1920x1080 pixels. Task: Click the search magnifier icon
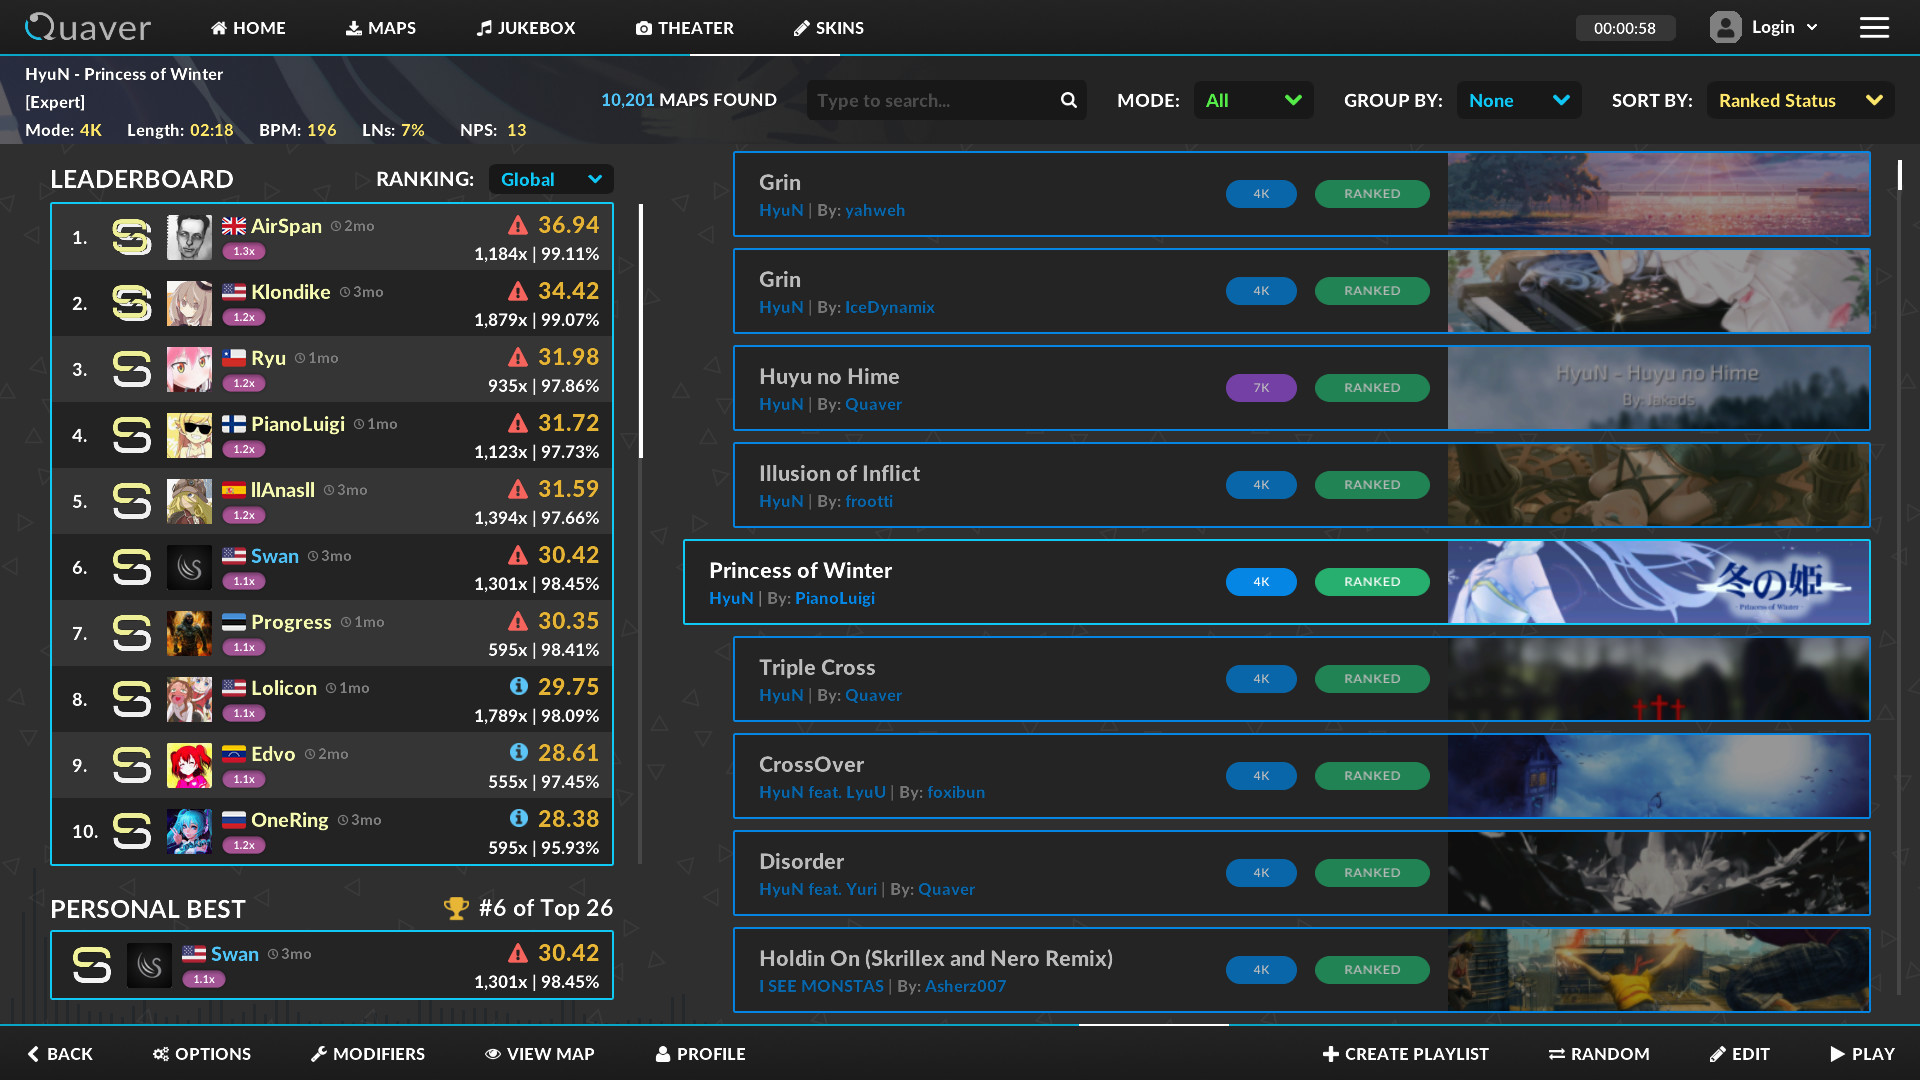1067,100
